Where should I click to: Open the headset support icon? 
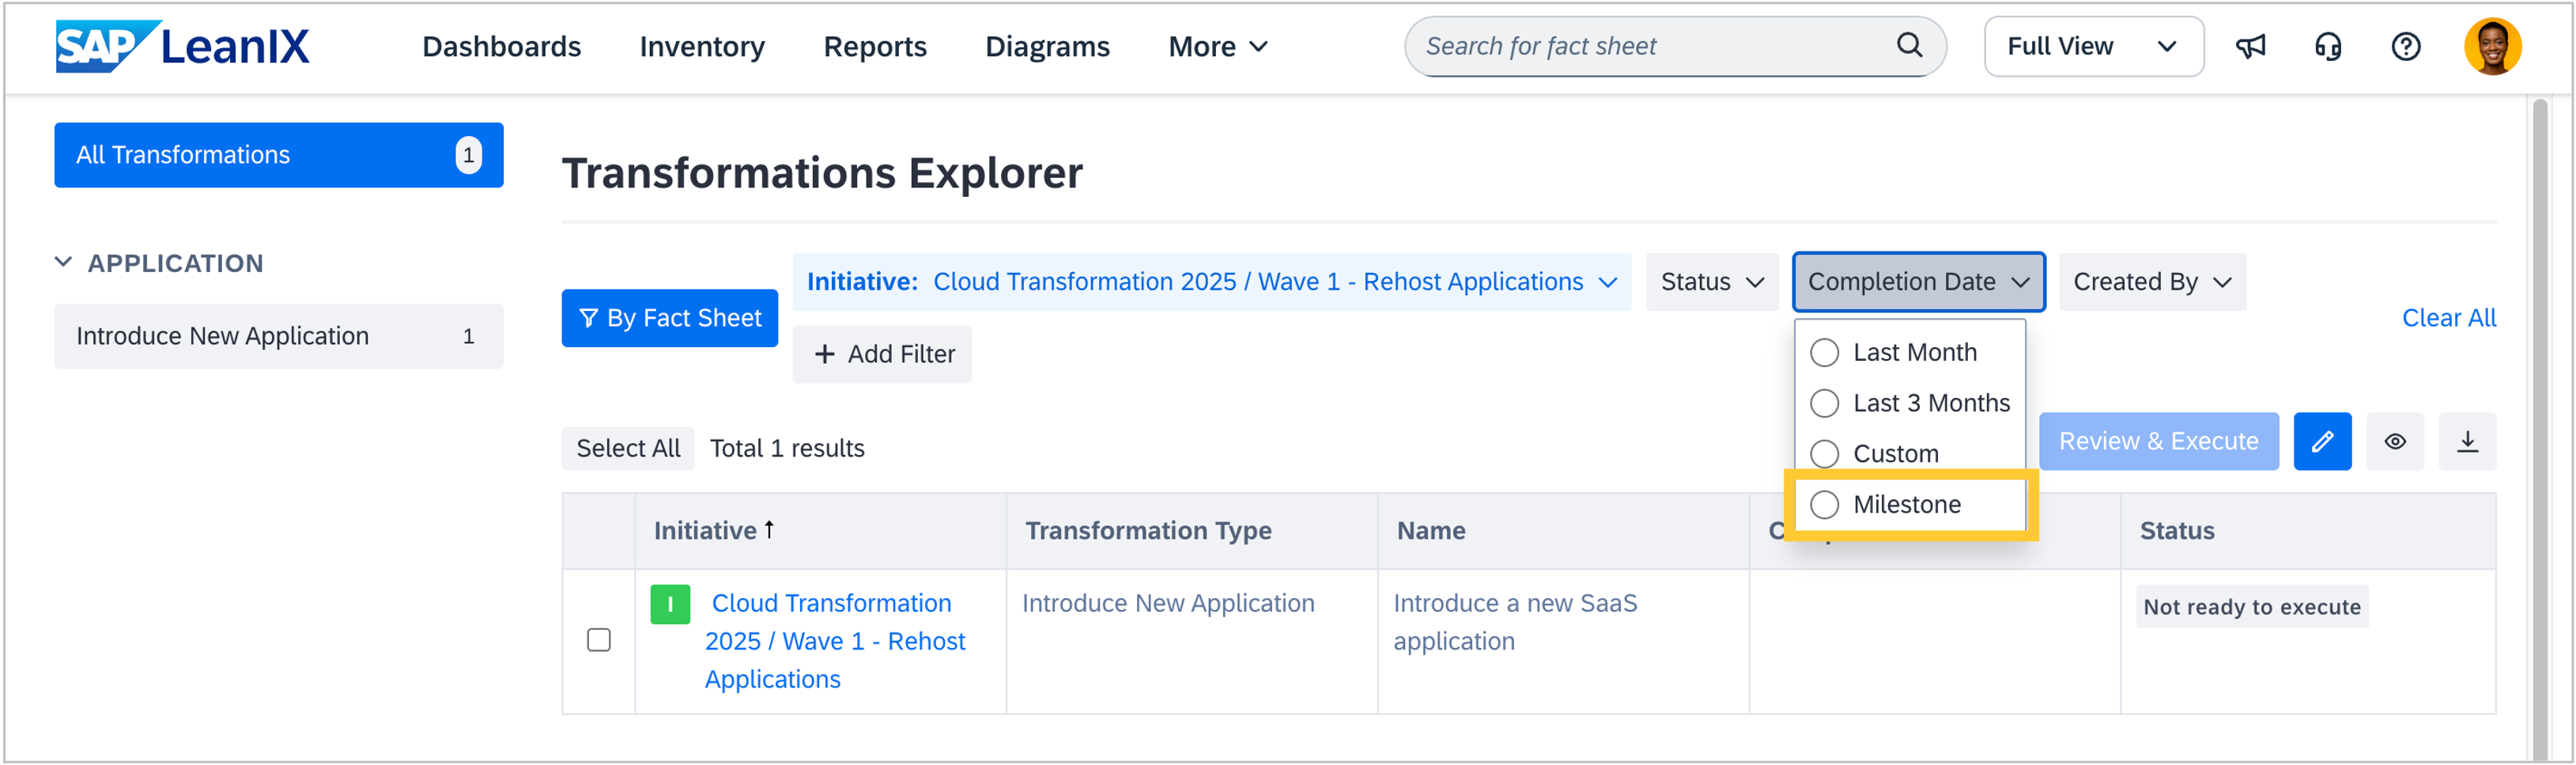point(2328,46)
